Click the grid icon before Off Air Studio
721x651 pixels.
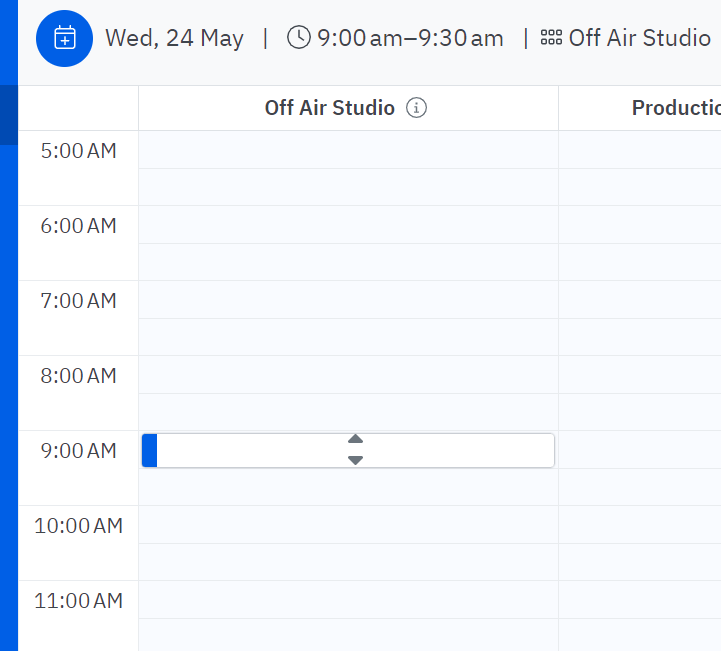551,38
